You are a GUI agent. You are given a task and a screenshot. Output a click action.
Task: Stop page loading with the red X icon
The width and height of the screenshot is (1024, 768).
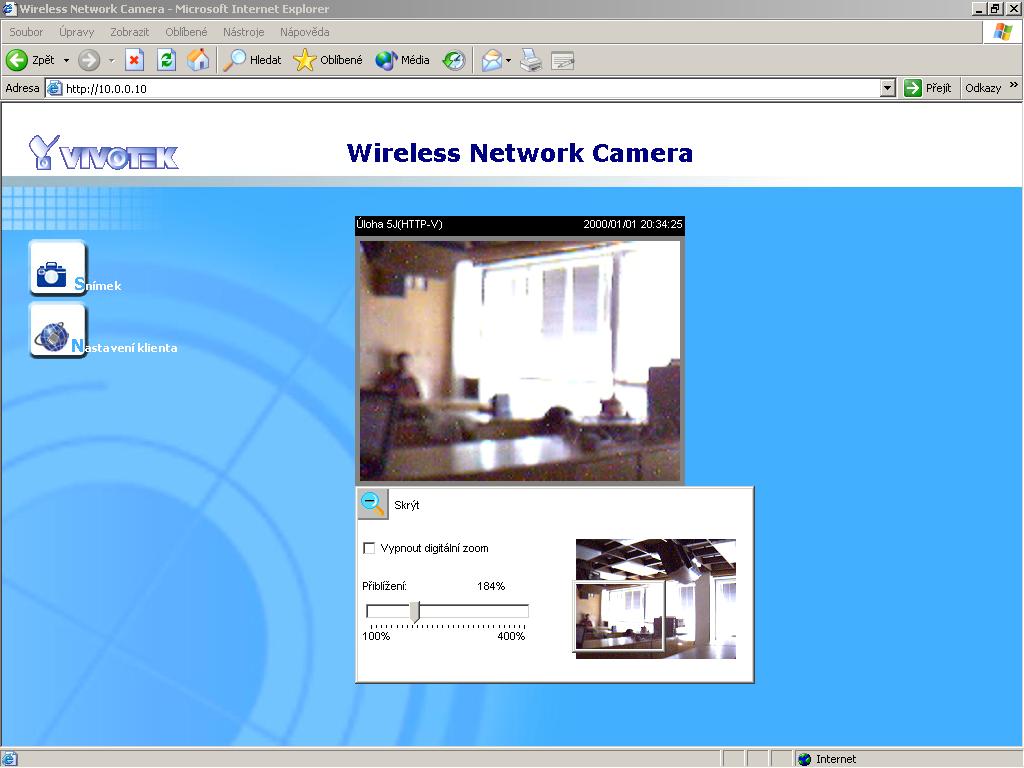134,60
